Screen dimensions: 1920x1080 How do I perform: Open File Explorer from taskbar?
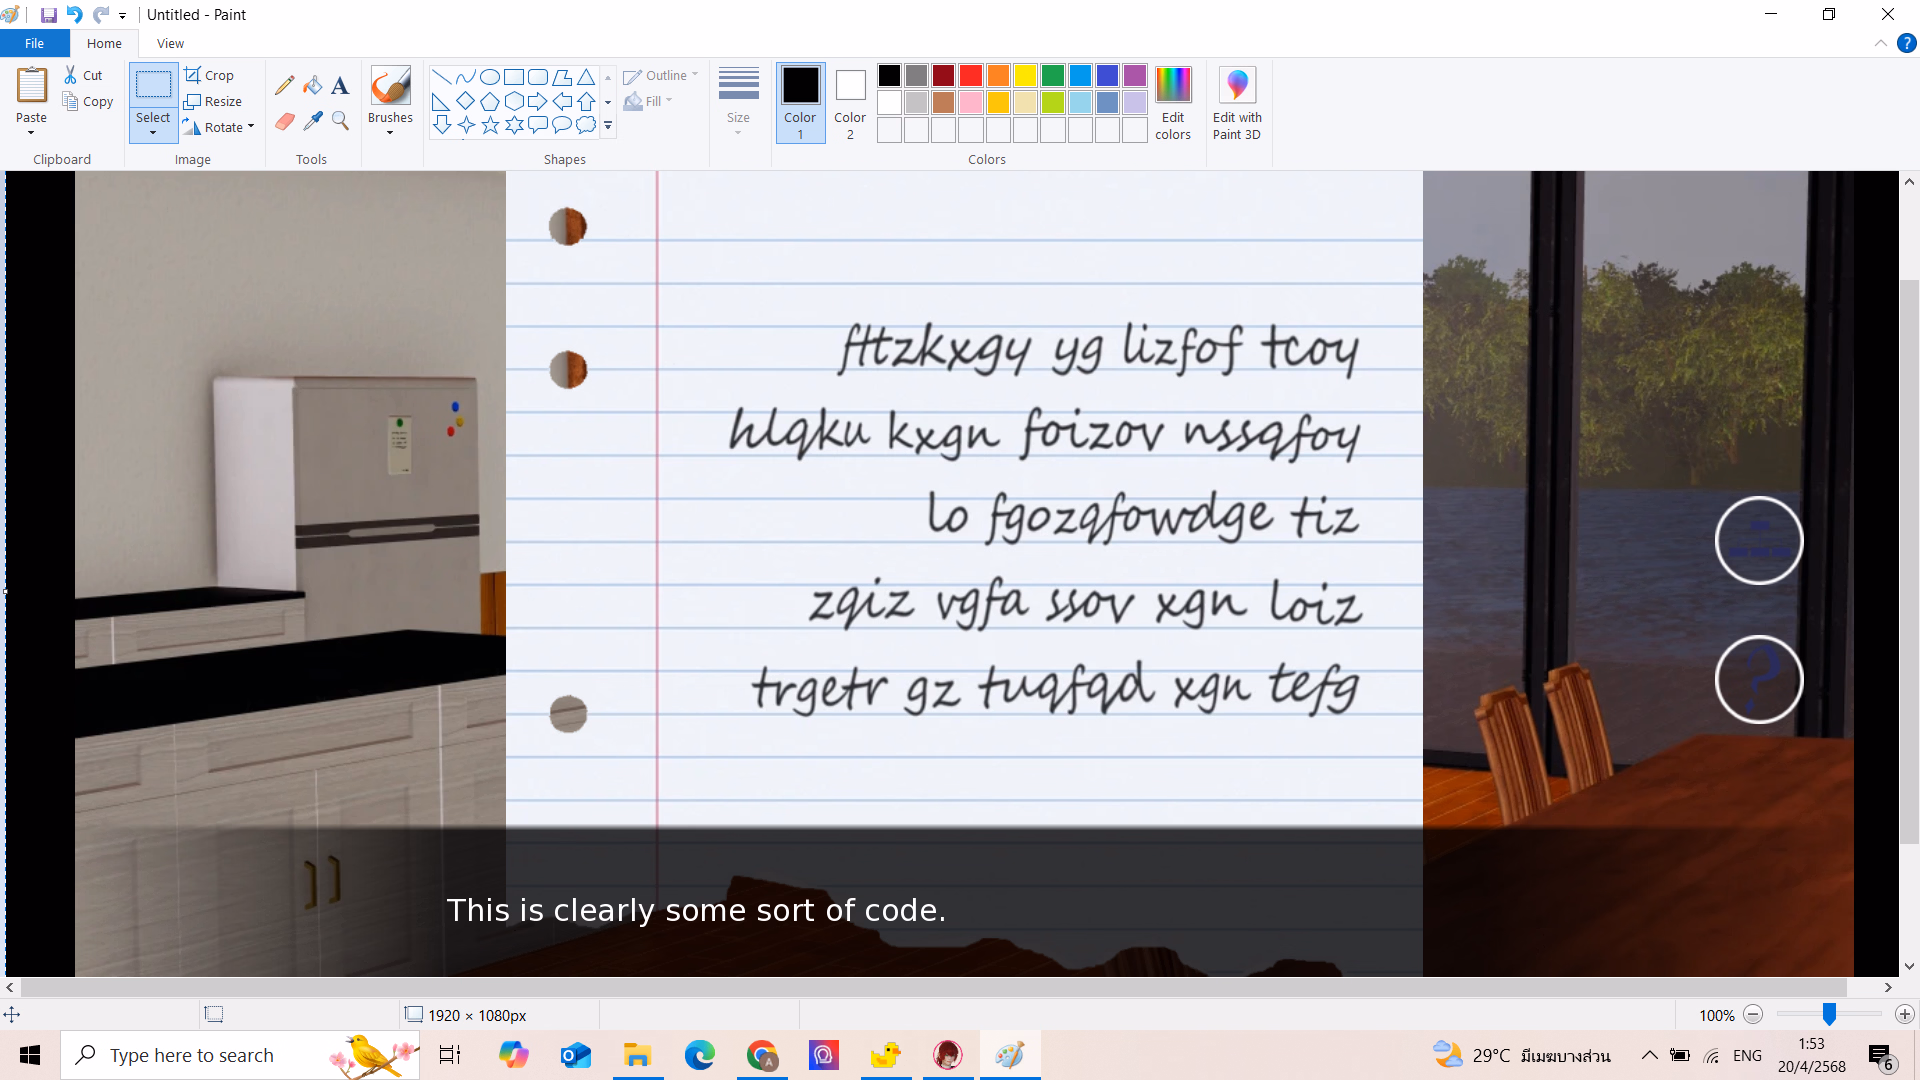(x=637, y=1055)
